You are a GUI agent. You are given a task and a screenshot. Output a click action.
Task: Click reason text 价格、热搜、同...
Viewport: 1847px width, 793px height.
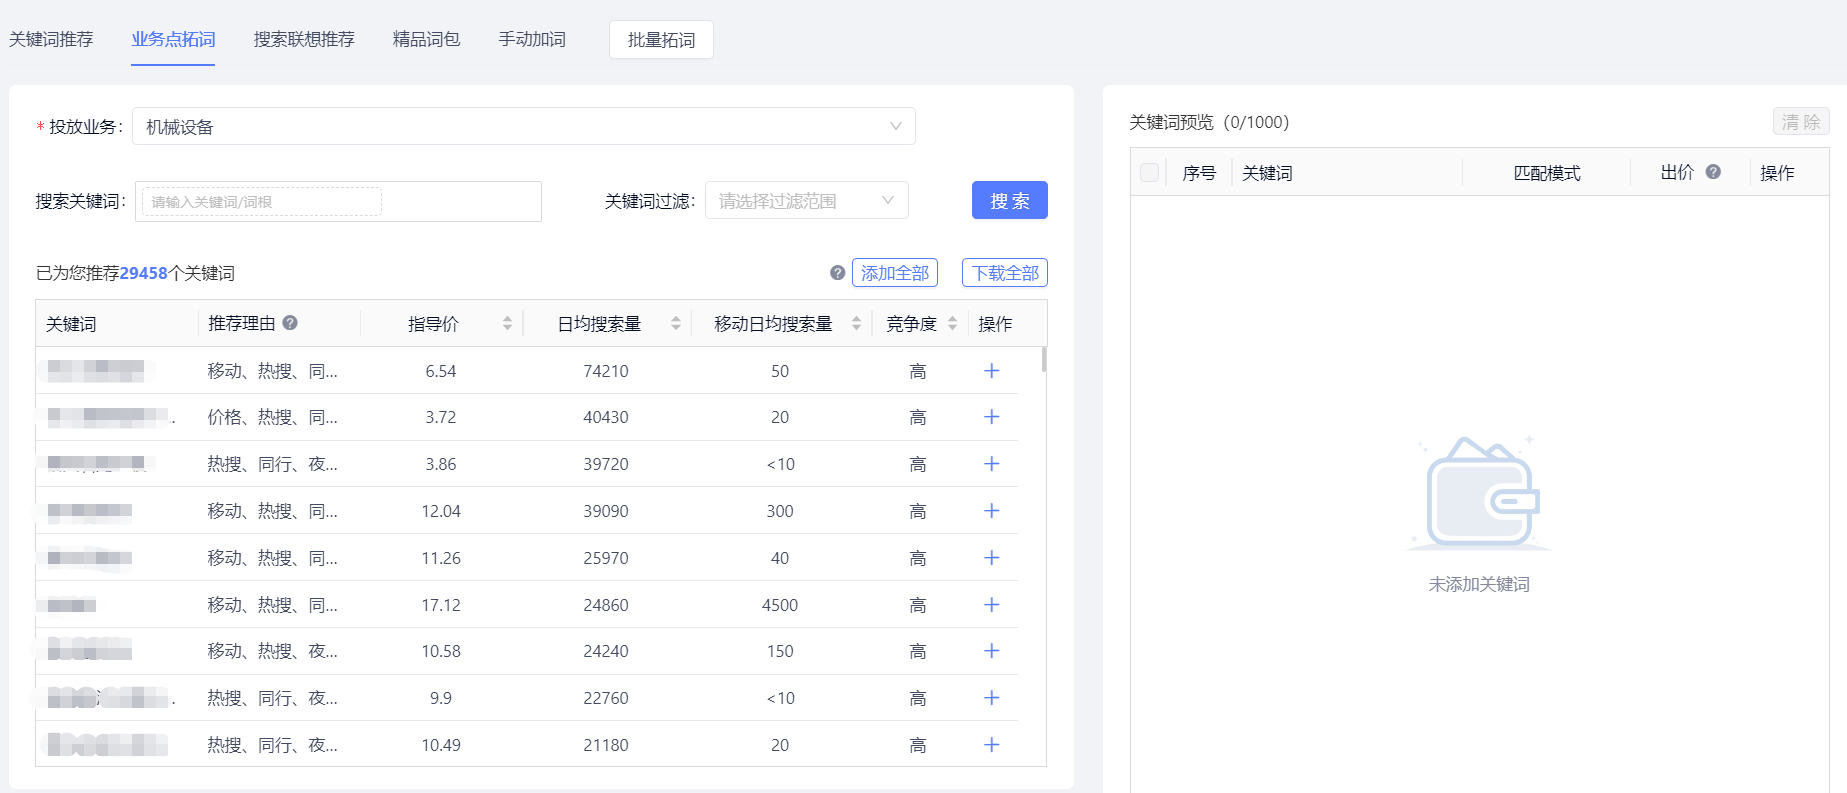pyautogui.click(x=272, y=417)
